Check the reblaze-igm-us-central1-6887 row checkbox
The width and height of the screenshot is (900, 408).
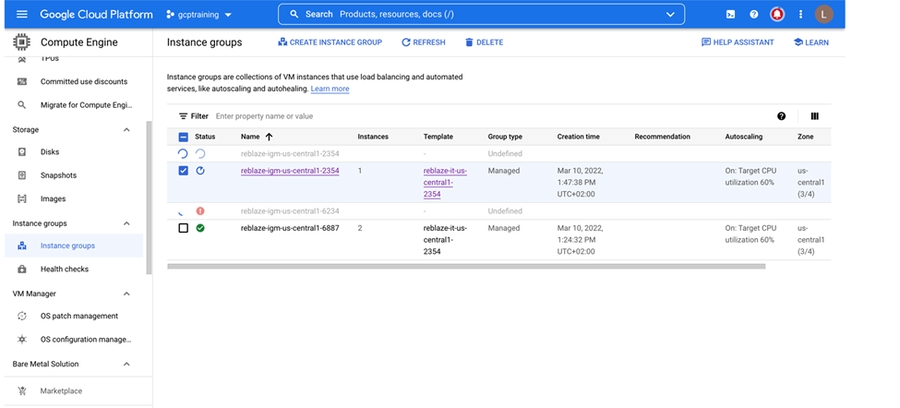[x=183, y=228]
